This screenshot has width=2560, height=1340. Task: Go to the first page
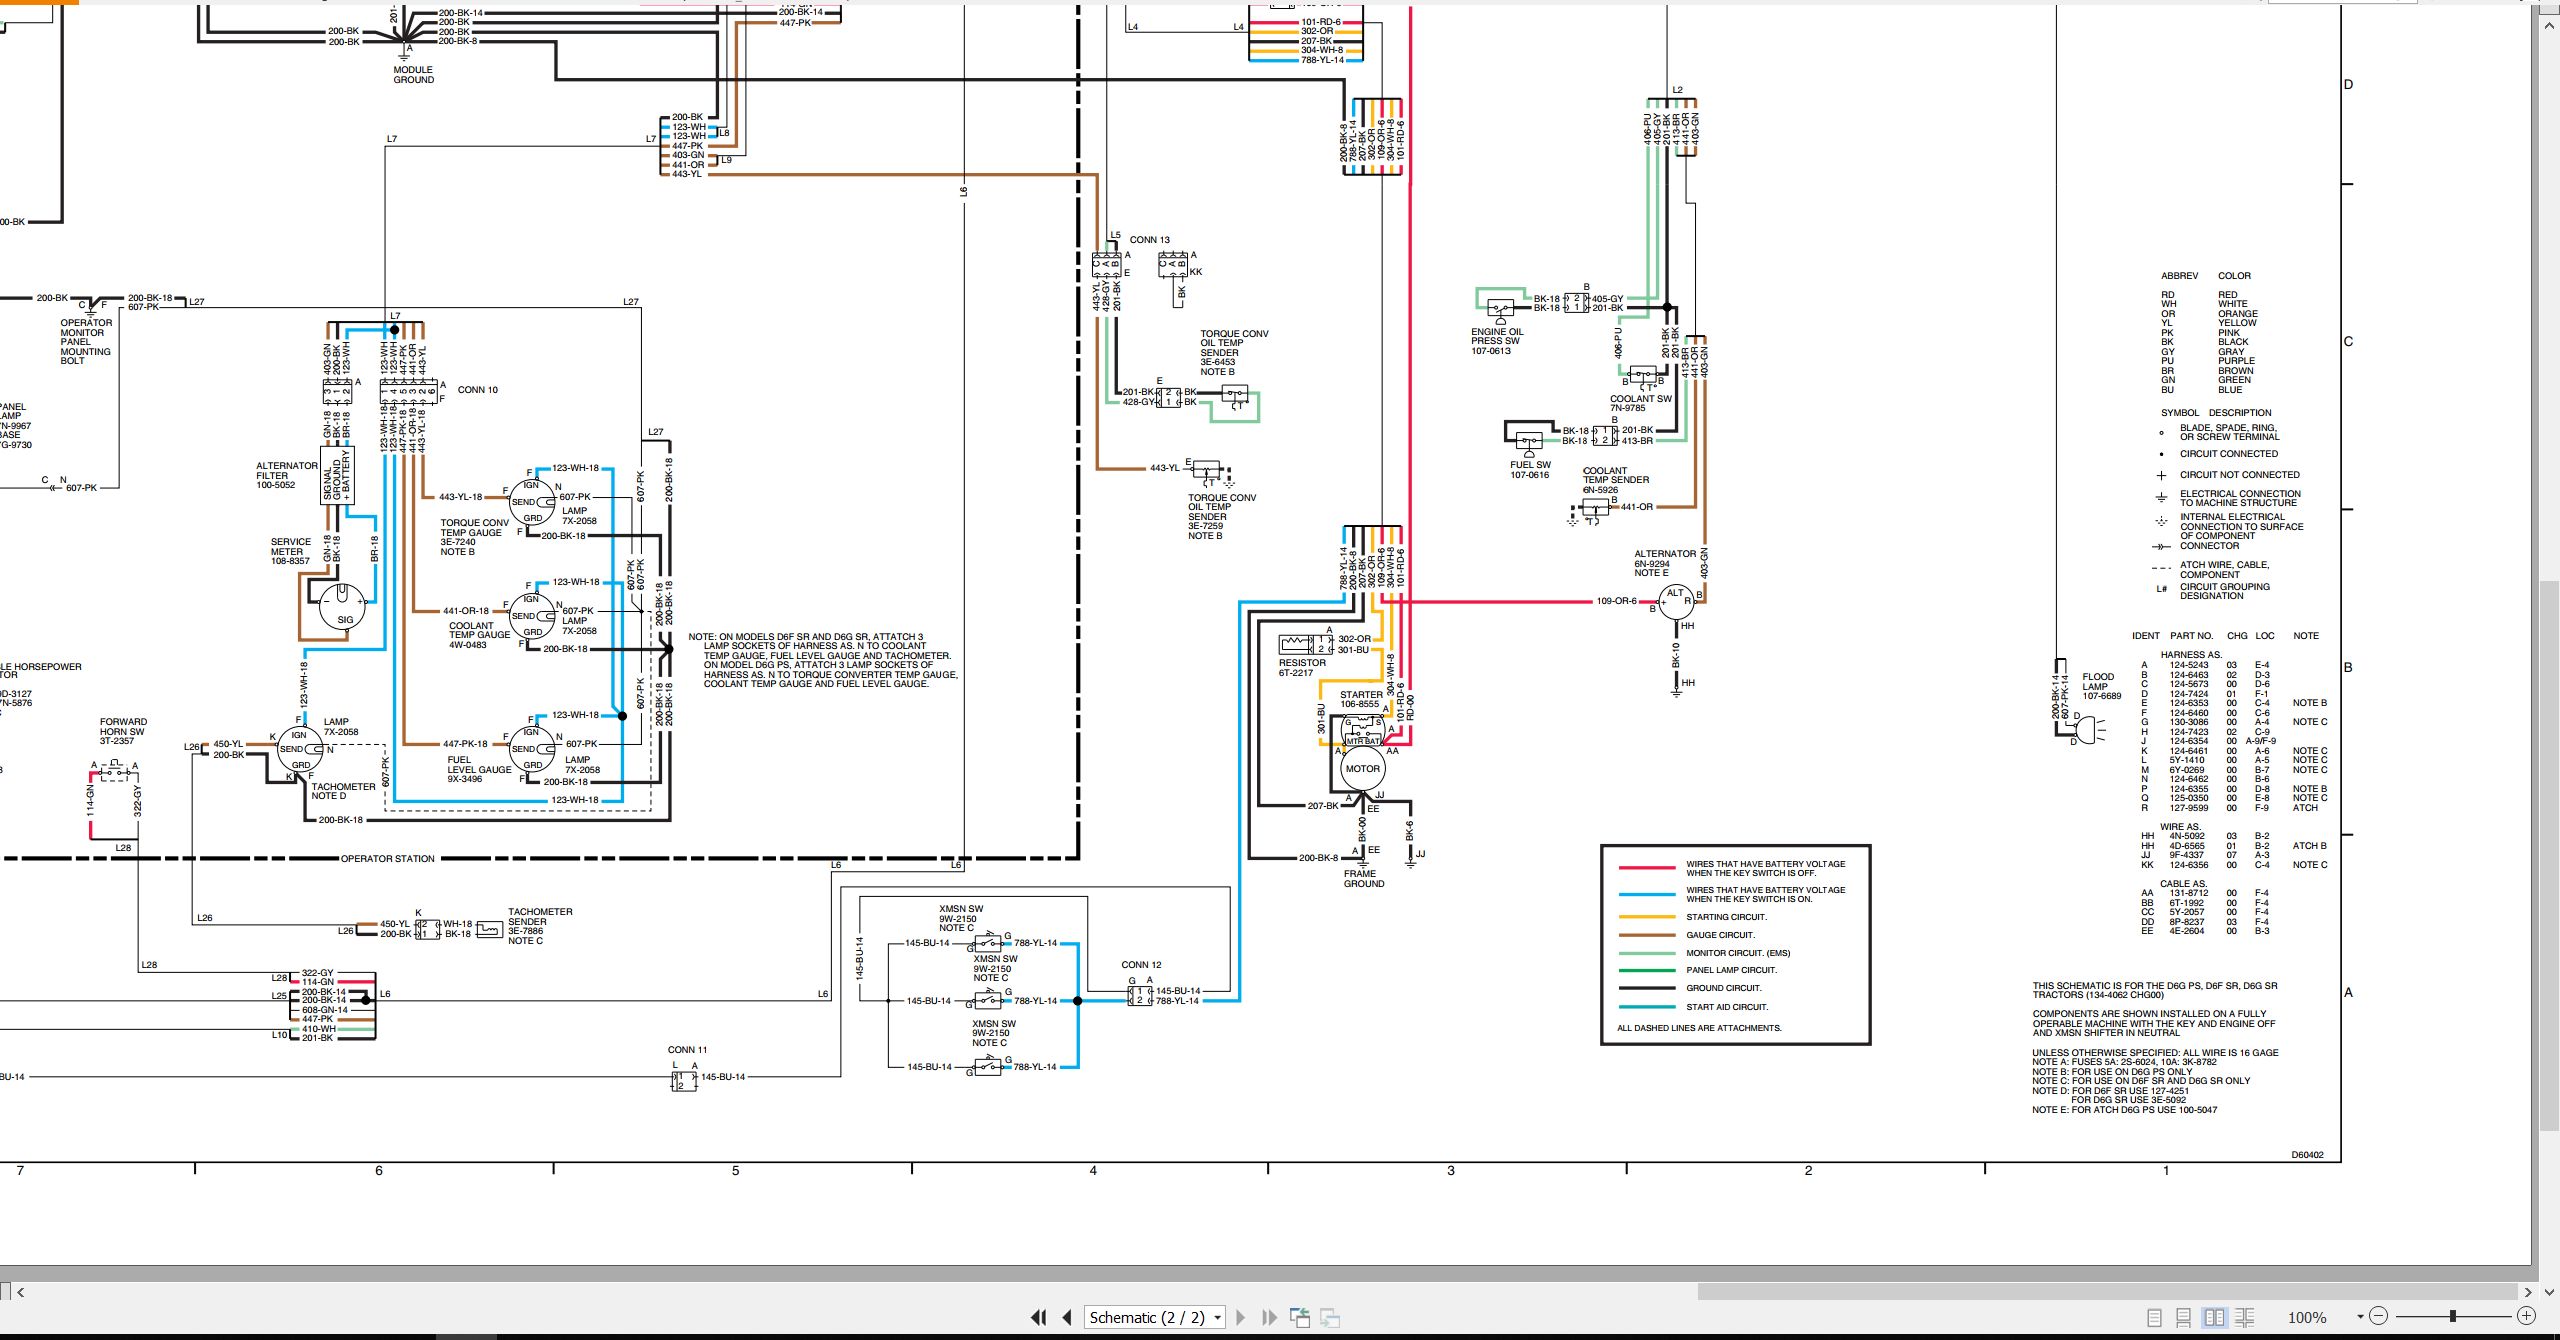pos(1039,1317)
